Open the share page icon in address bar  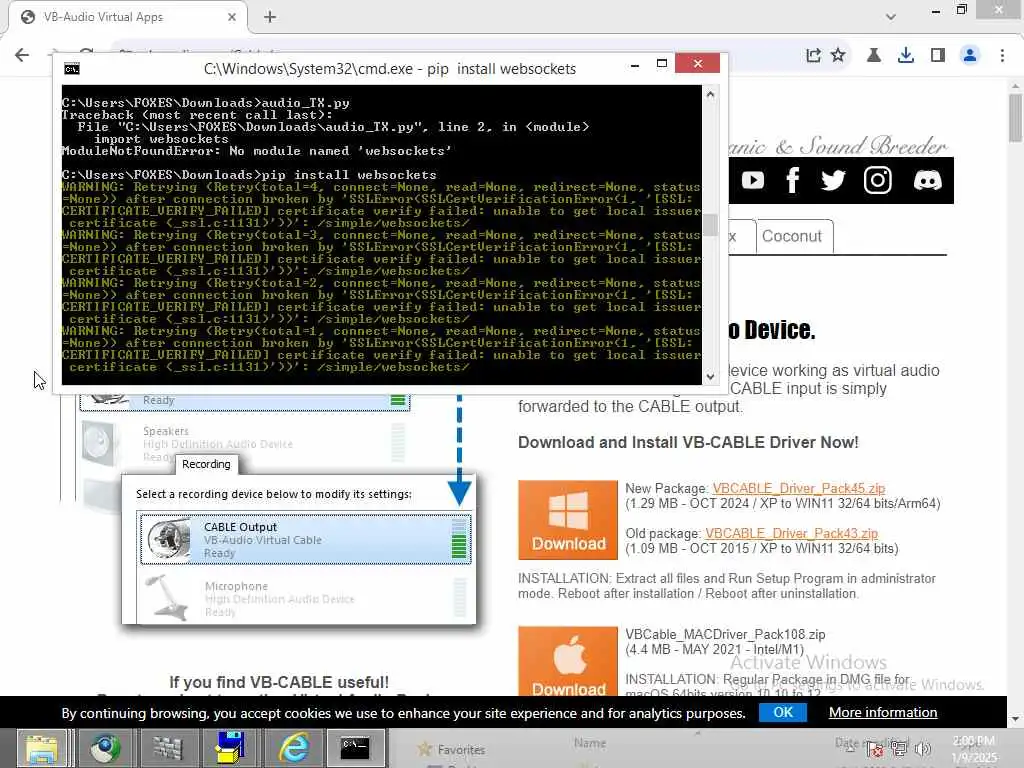click(x=813, y=56)
